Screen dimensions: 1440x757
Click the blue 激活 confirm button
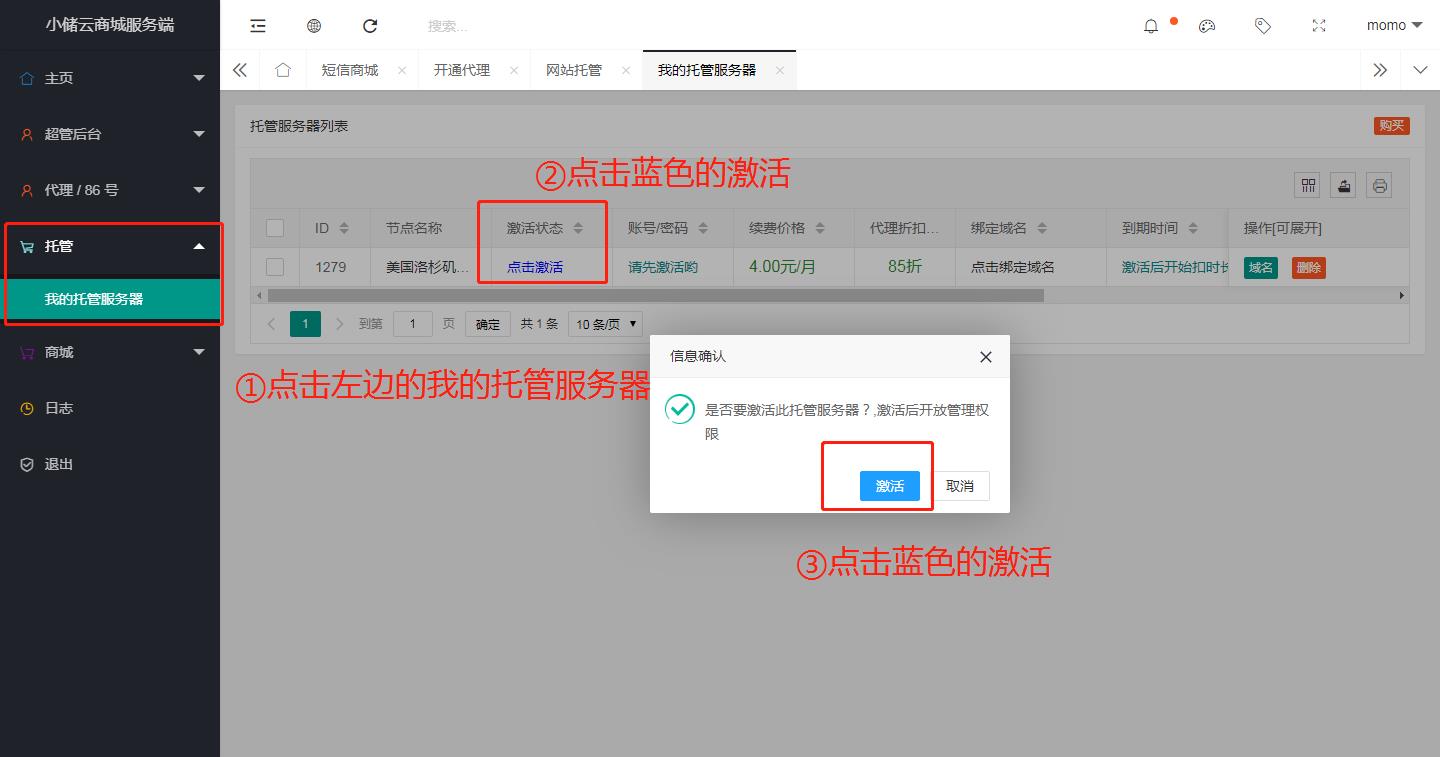pos(890,486)
